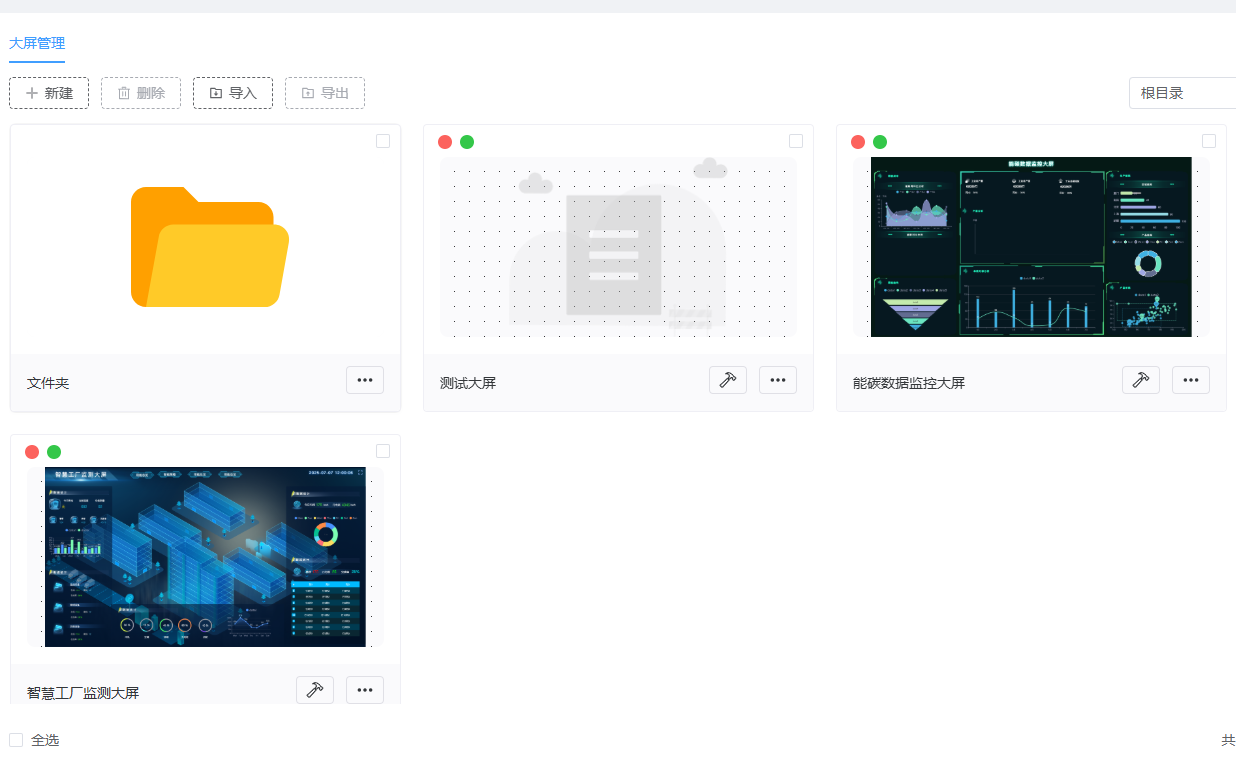Click the 删除 button

[141, 93]
